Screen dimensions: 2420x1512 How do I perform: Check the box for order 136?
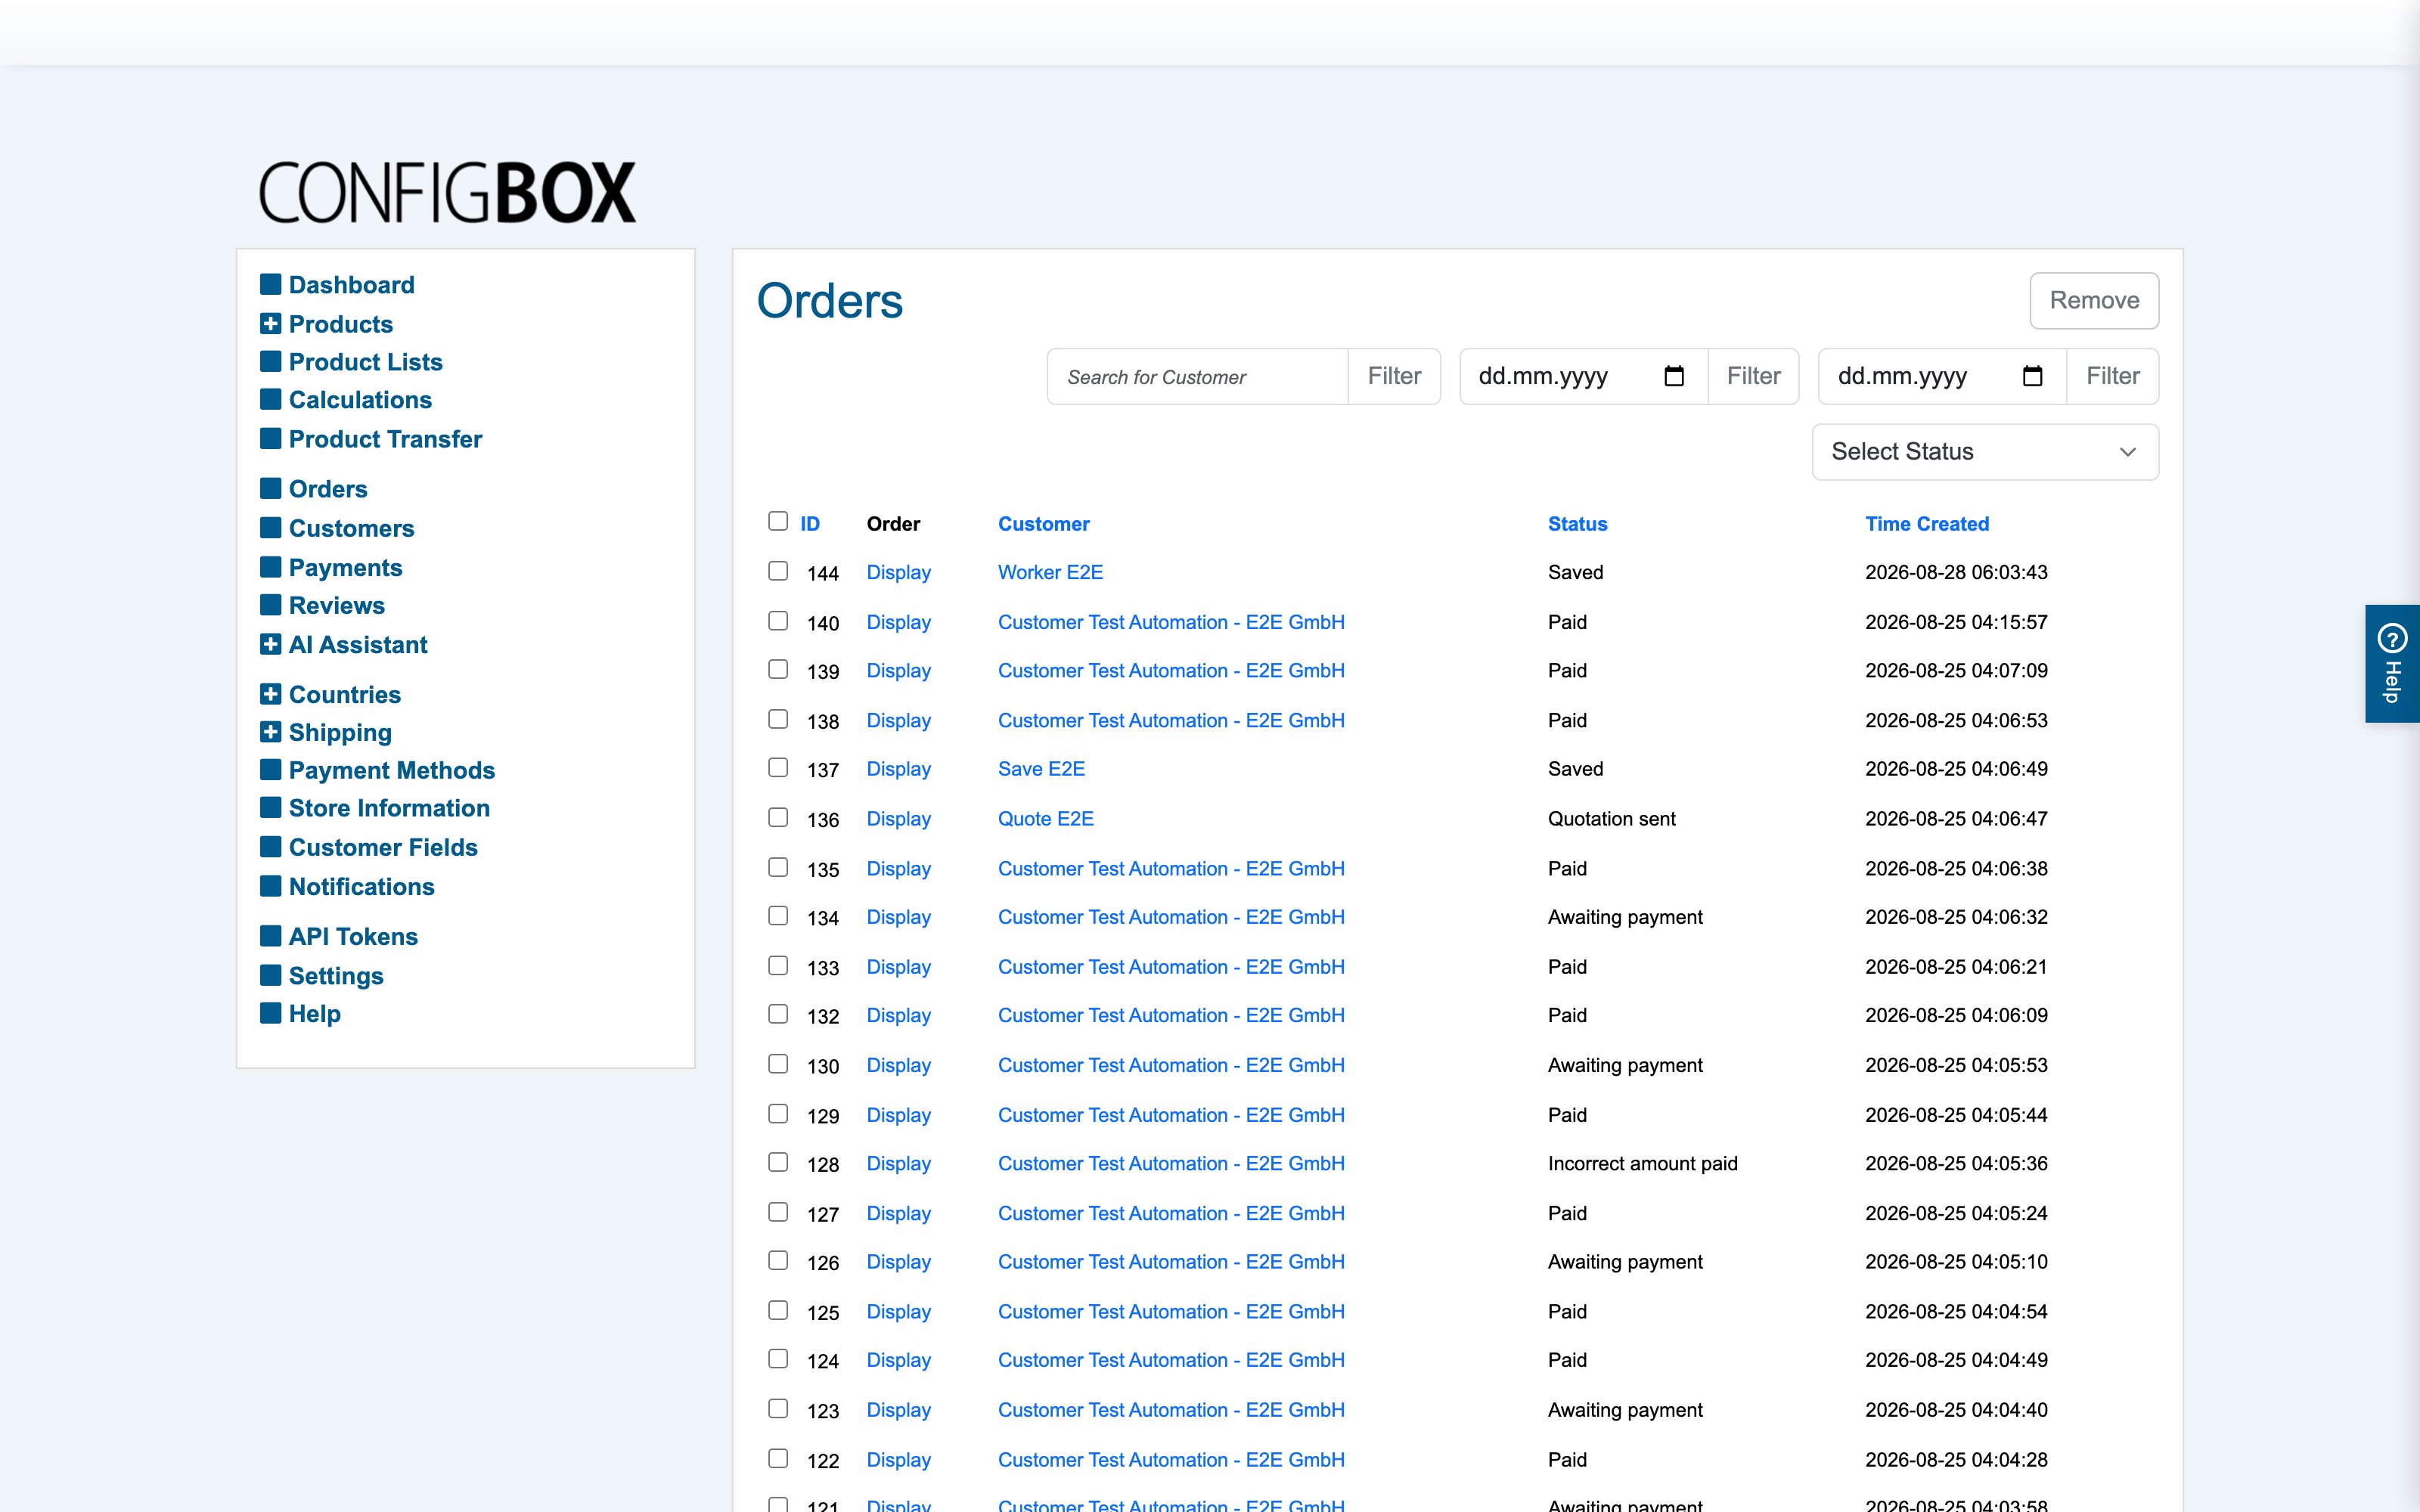pyautogui.click(x=778, y=818)
